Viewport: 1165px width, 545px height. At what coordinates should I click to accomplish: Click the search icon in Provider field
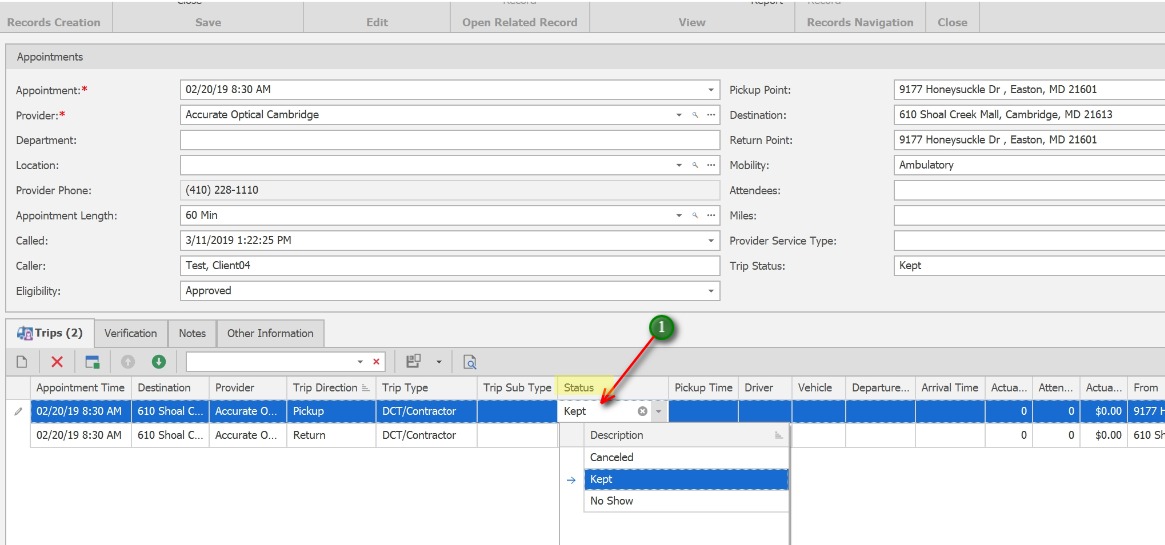(695, 115)
